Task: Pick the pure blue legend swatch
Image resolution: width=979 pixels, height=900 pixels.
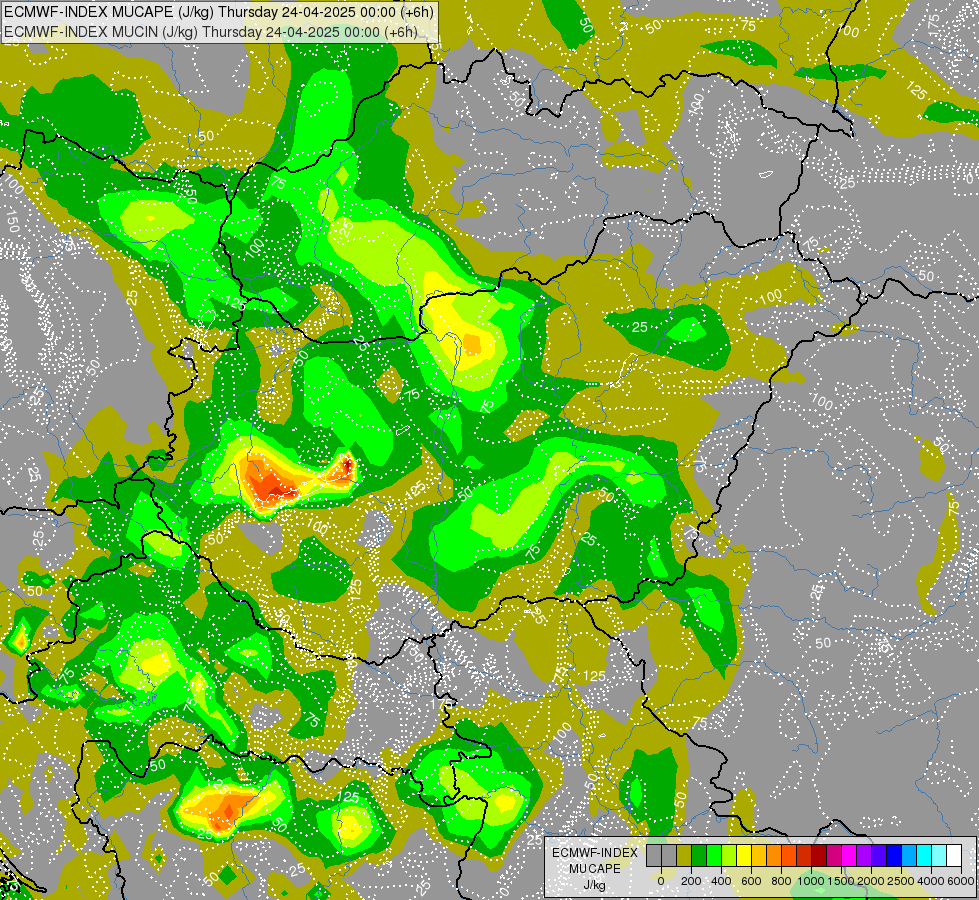Action: click(x=895, y=856)
